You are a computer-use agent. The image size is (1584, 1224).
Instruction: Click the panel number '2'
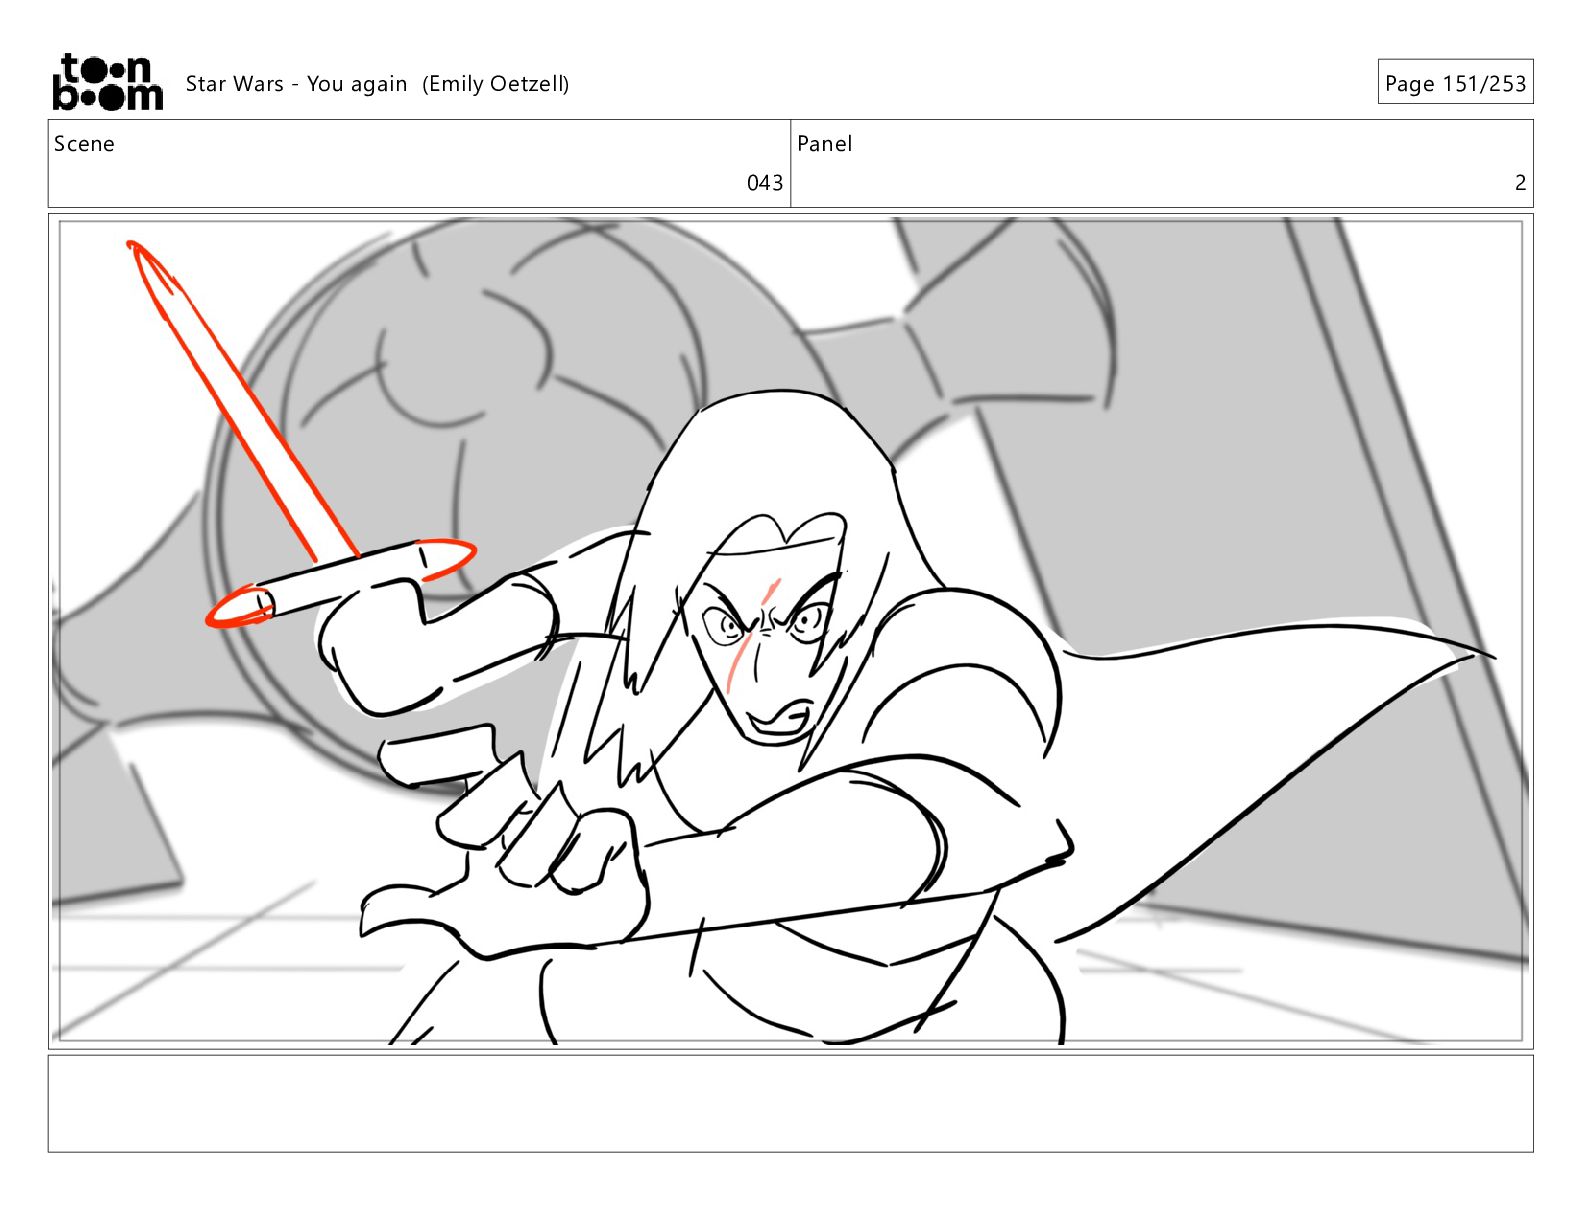pyautogui.click(x=1520, y=183)
